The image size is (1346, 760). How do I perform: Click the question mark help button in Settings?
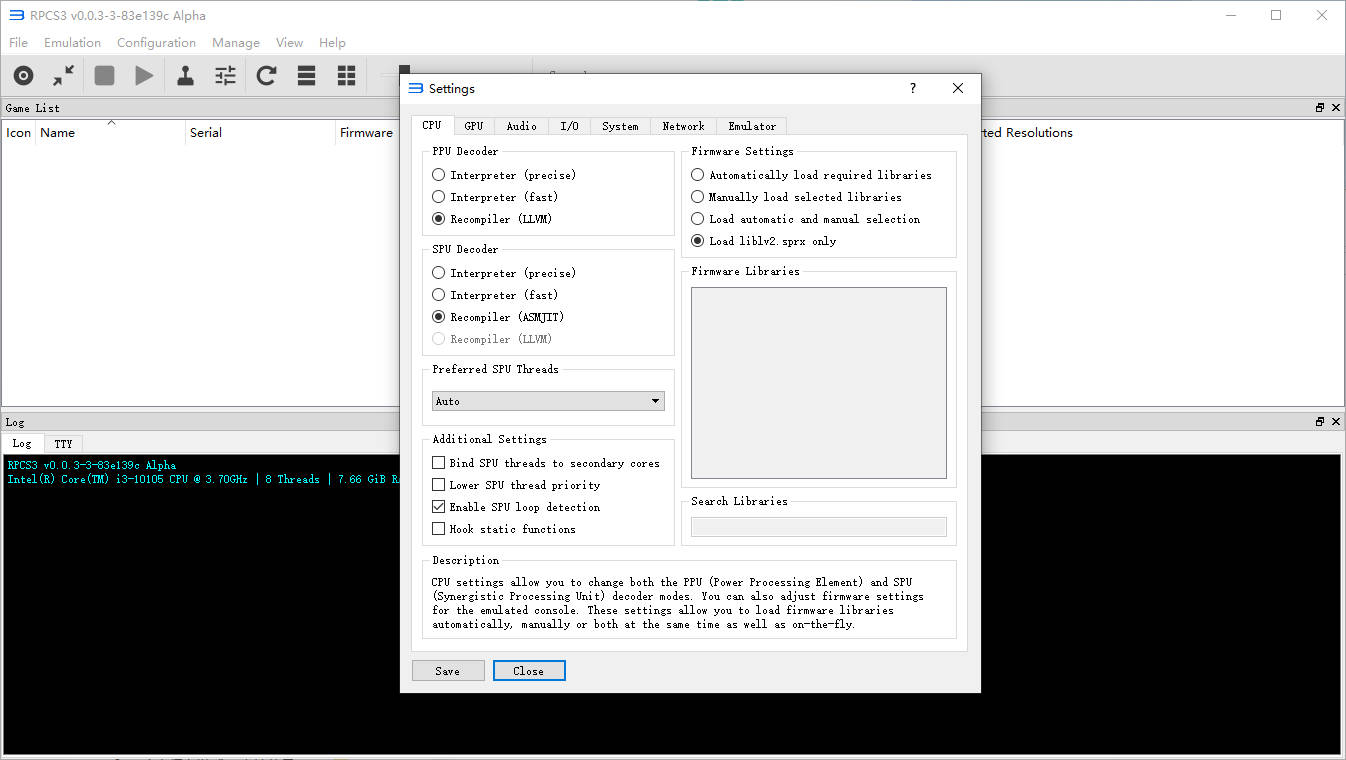pyautogui.click(x=912, y=88)
